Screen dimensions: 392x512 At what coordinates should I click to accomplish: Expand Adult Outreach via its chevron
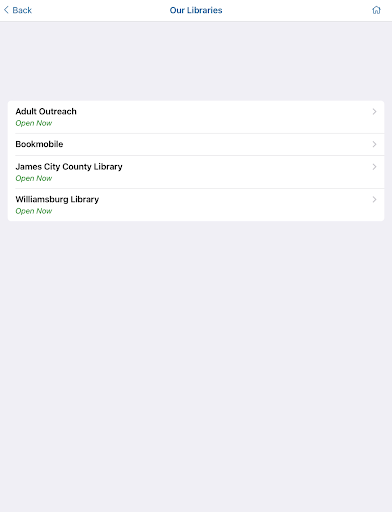tap(374, 112)
